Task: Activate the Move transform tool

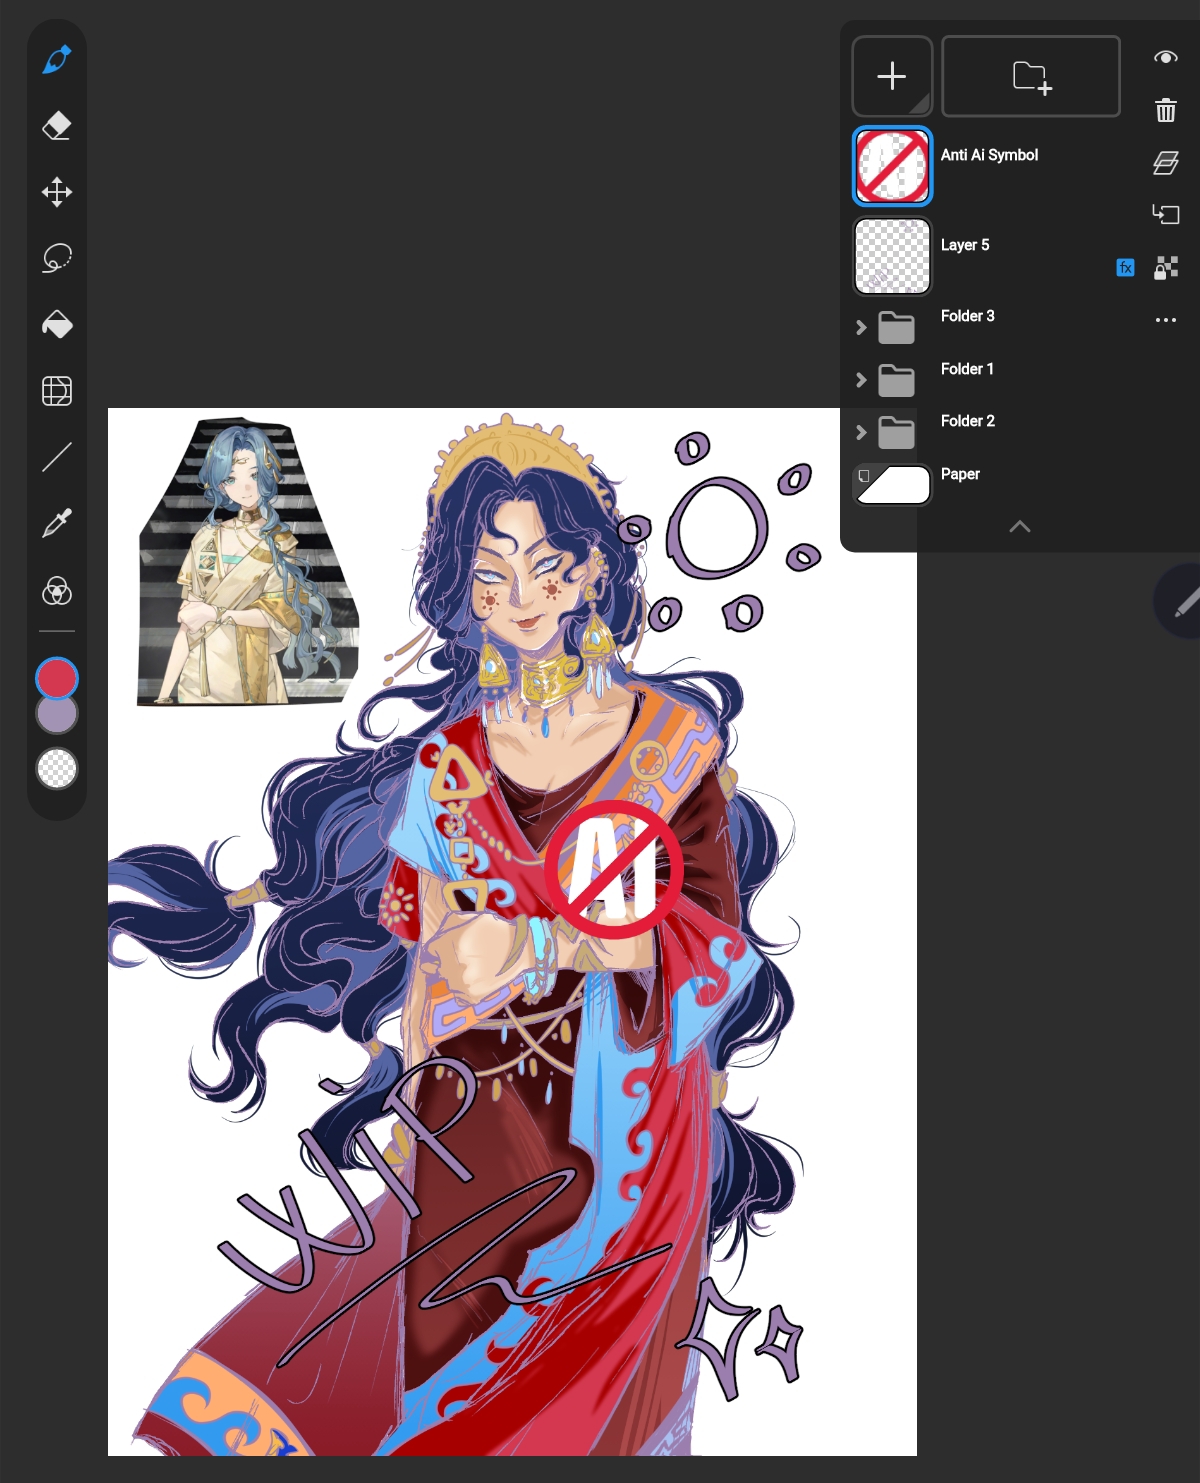Action: point(57,192)
